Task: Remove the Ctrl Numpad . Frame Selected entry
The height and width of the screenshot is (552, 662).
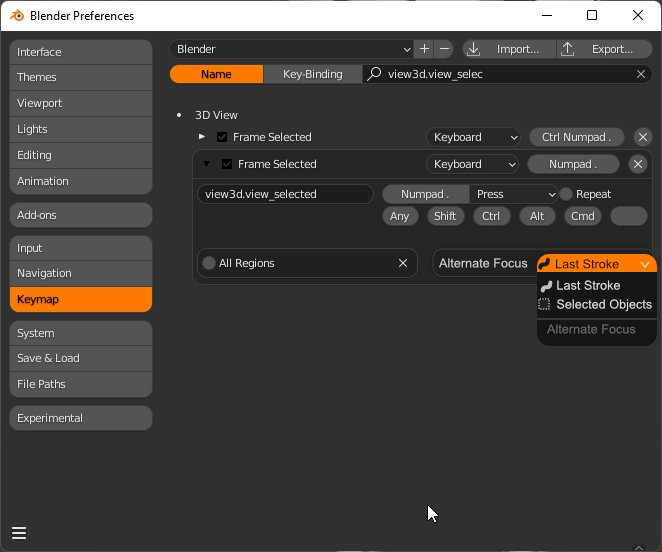Action: 643,137
